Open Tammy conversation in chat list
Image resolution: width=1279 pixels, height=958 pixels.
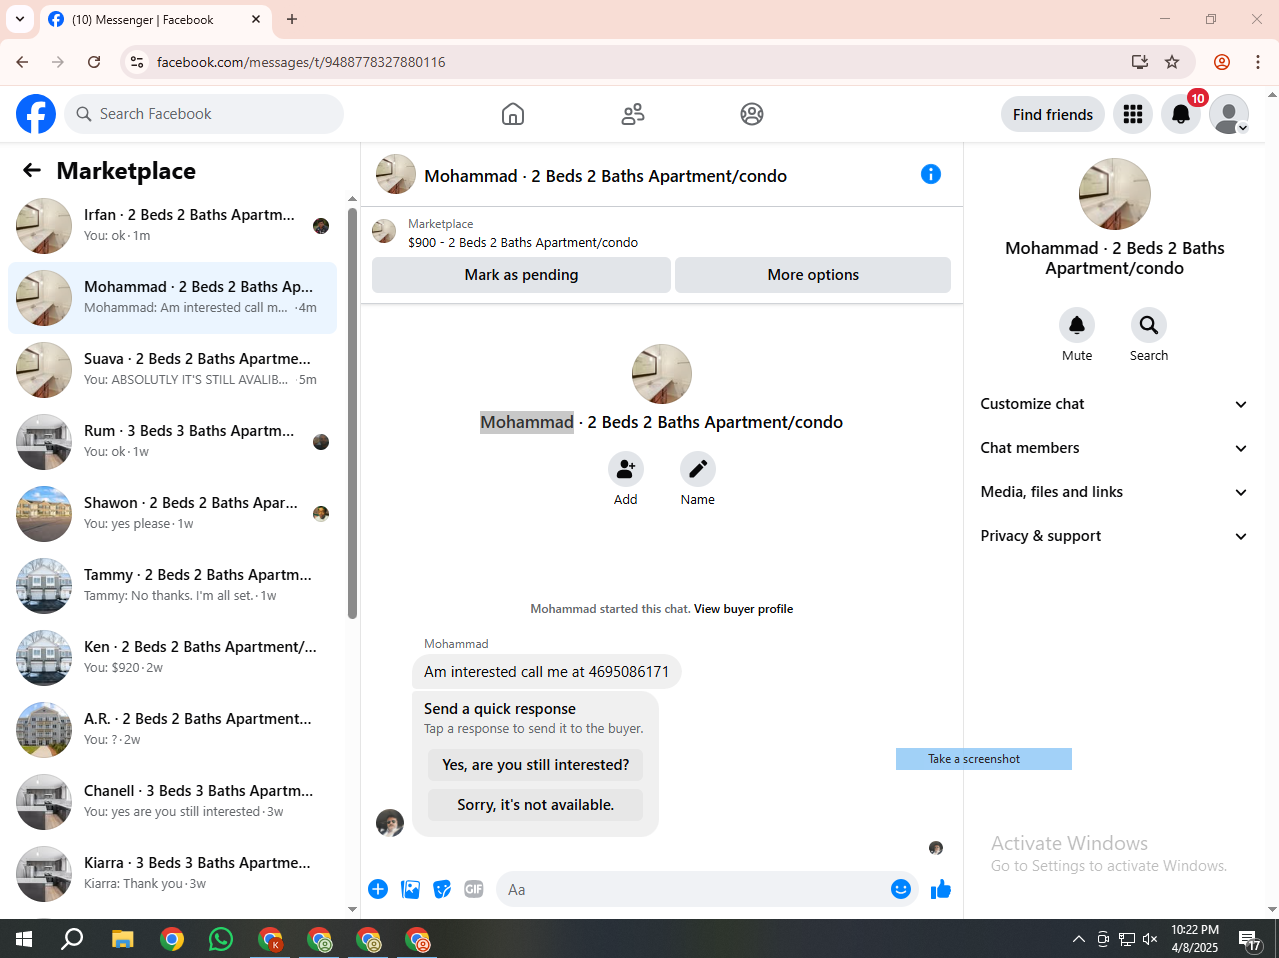point(172,586)
